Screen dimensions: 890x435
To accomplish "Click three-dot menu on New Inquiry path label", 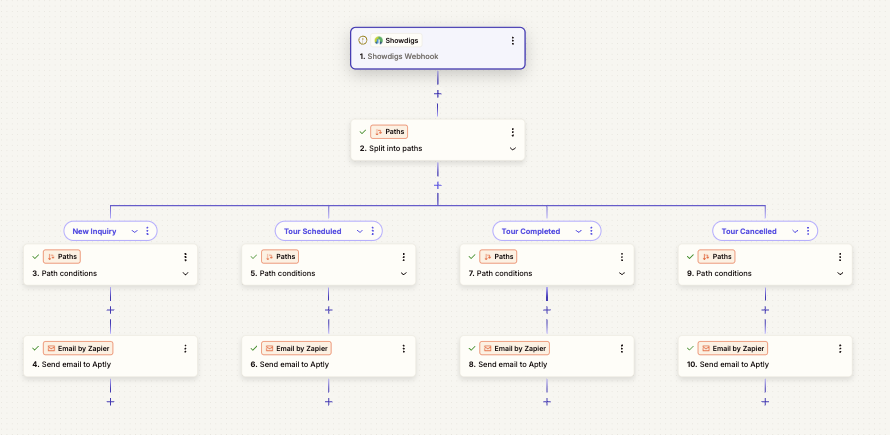I will [148, 231].
